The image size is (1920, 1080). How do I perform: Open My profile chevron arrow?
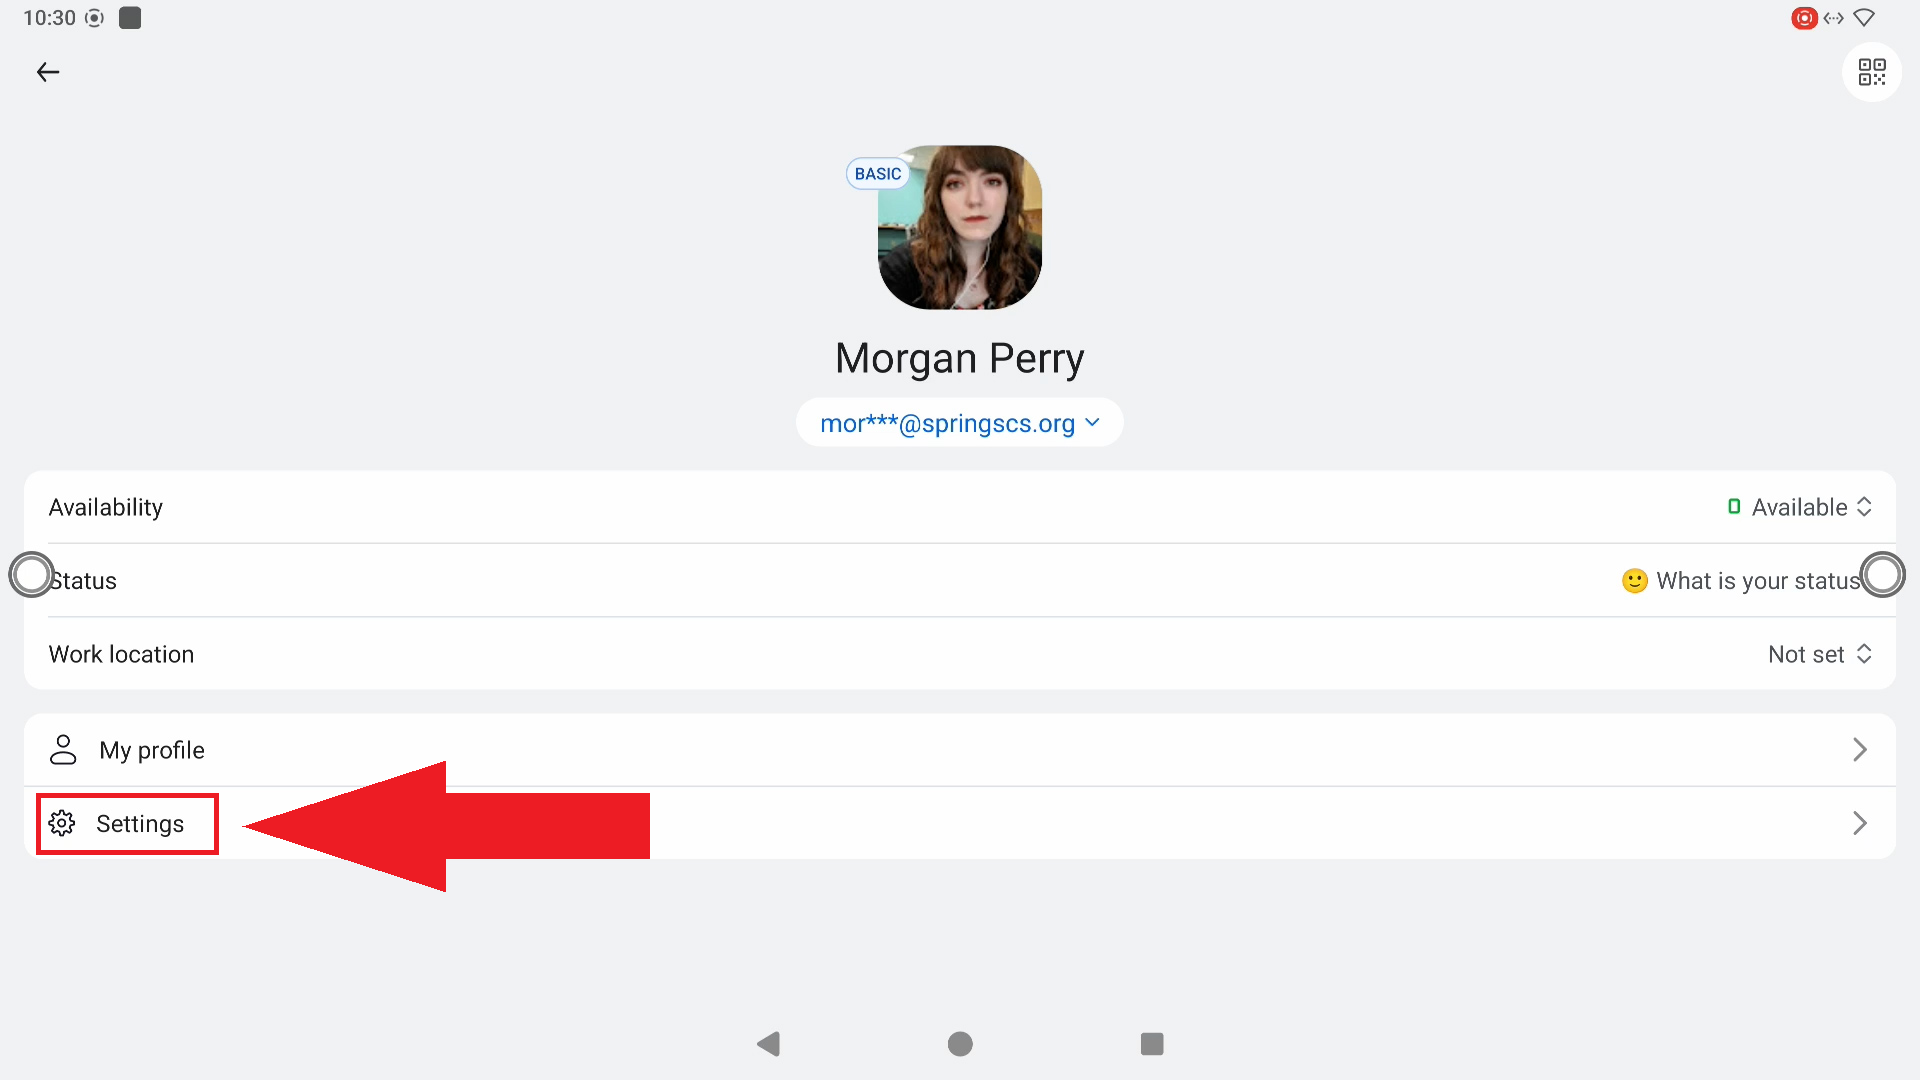[x=1859, y=750]
